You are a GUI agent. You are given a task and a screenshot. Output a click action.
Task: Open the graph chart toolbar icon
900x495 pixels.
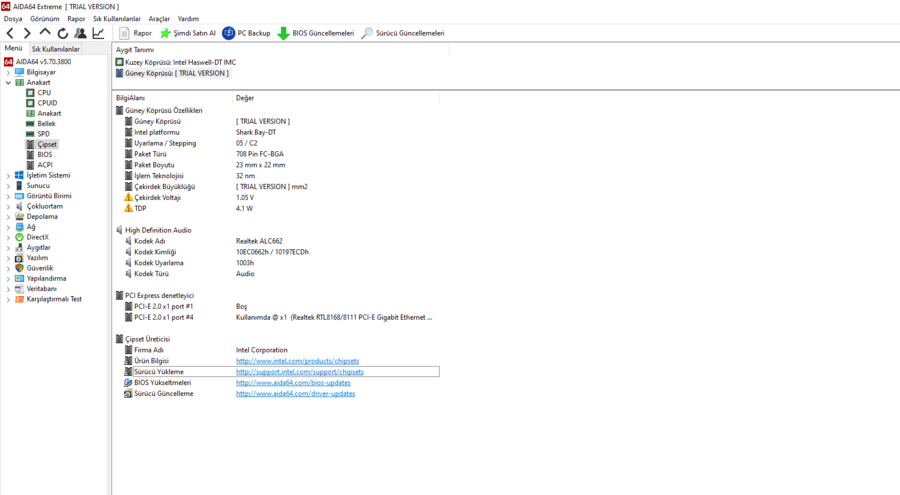tap(98, 33)
